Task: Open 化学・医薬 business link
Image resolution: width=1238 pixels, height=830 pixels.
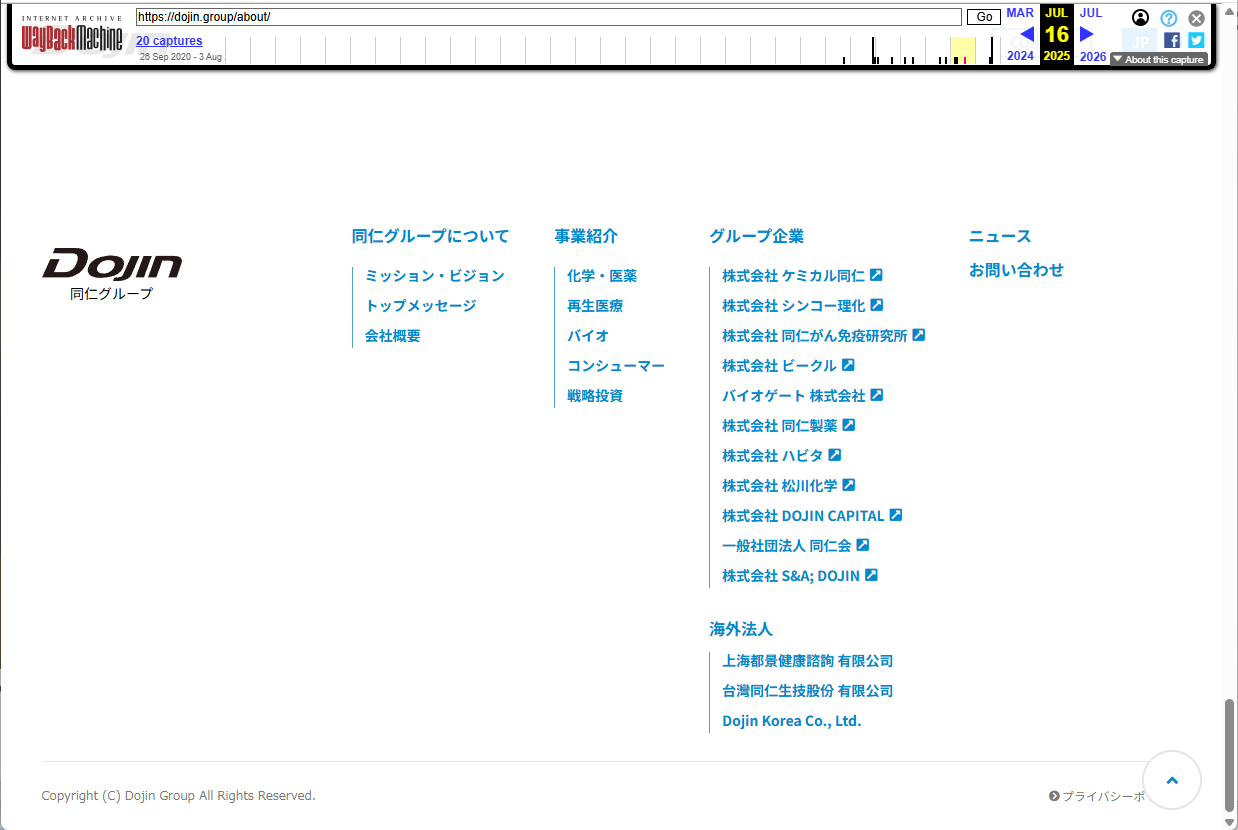Action: (x=602, y=275)
